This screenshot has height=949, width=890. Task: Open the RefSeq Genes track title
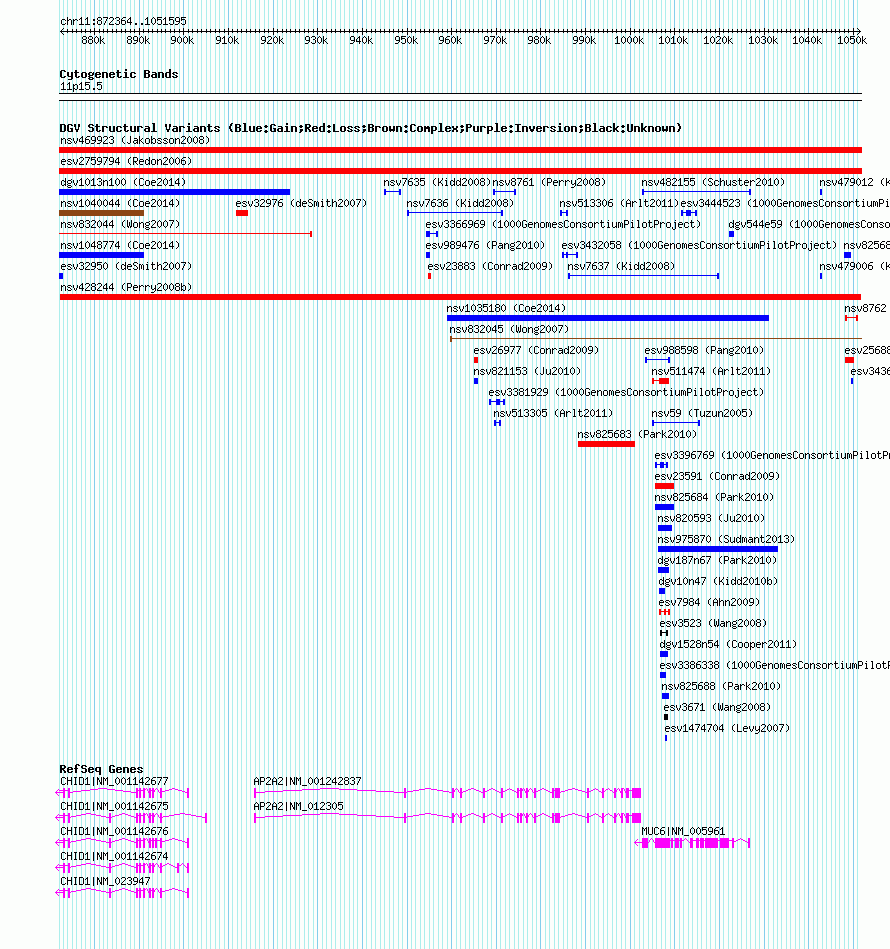101,769
